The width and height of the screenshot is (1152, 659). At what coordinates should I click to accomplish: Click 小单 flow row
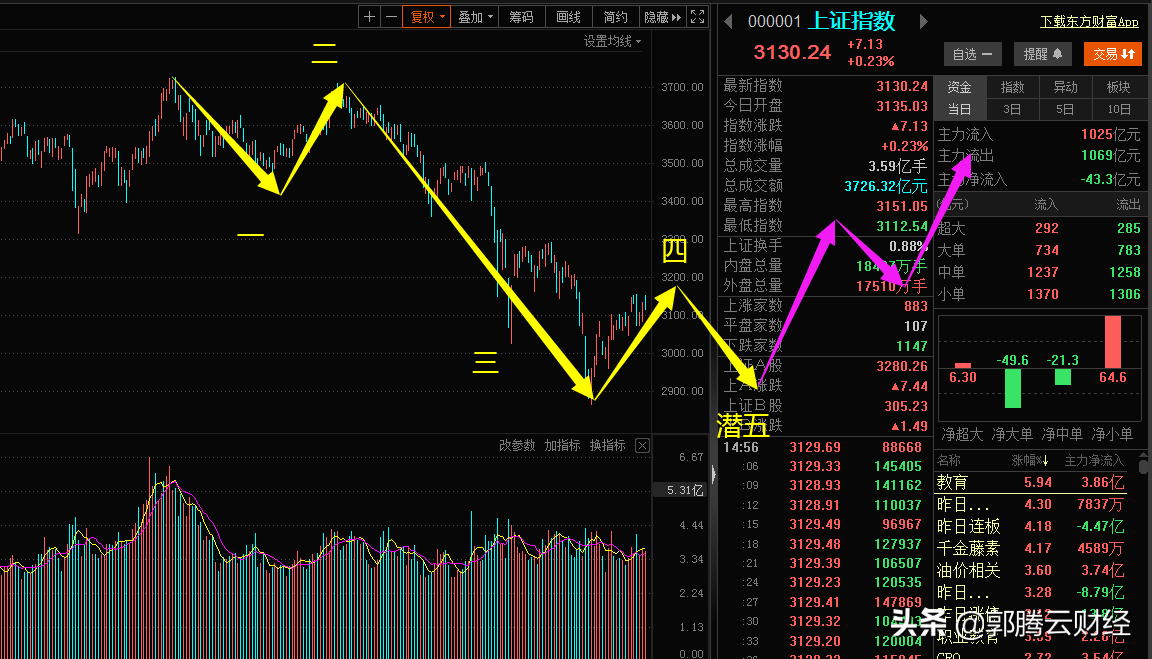coord(1039,294)
